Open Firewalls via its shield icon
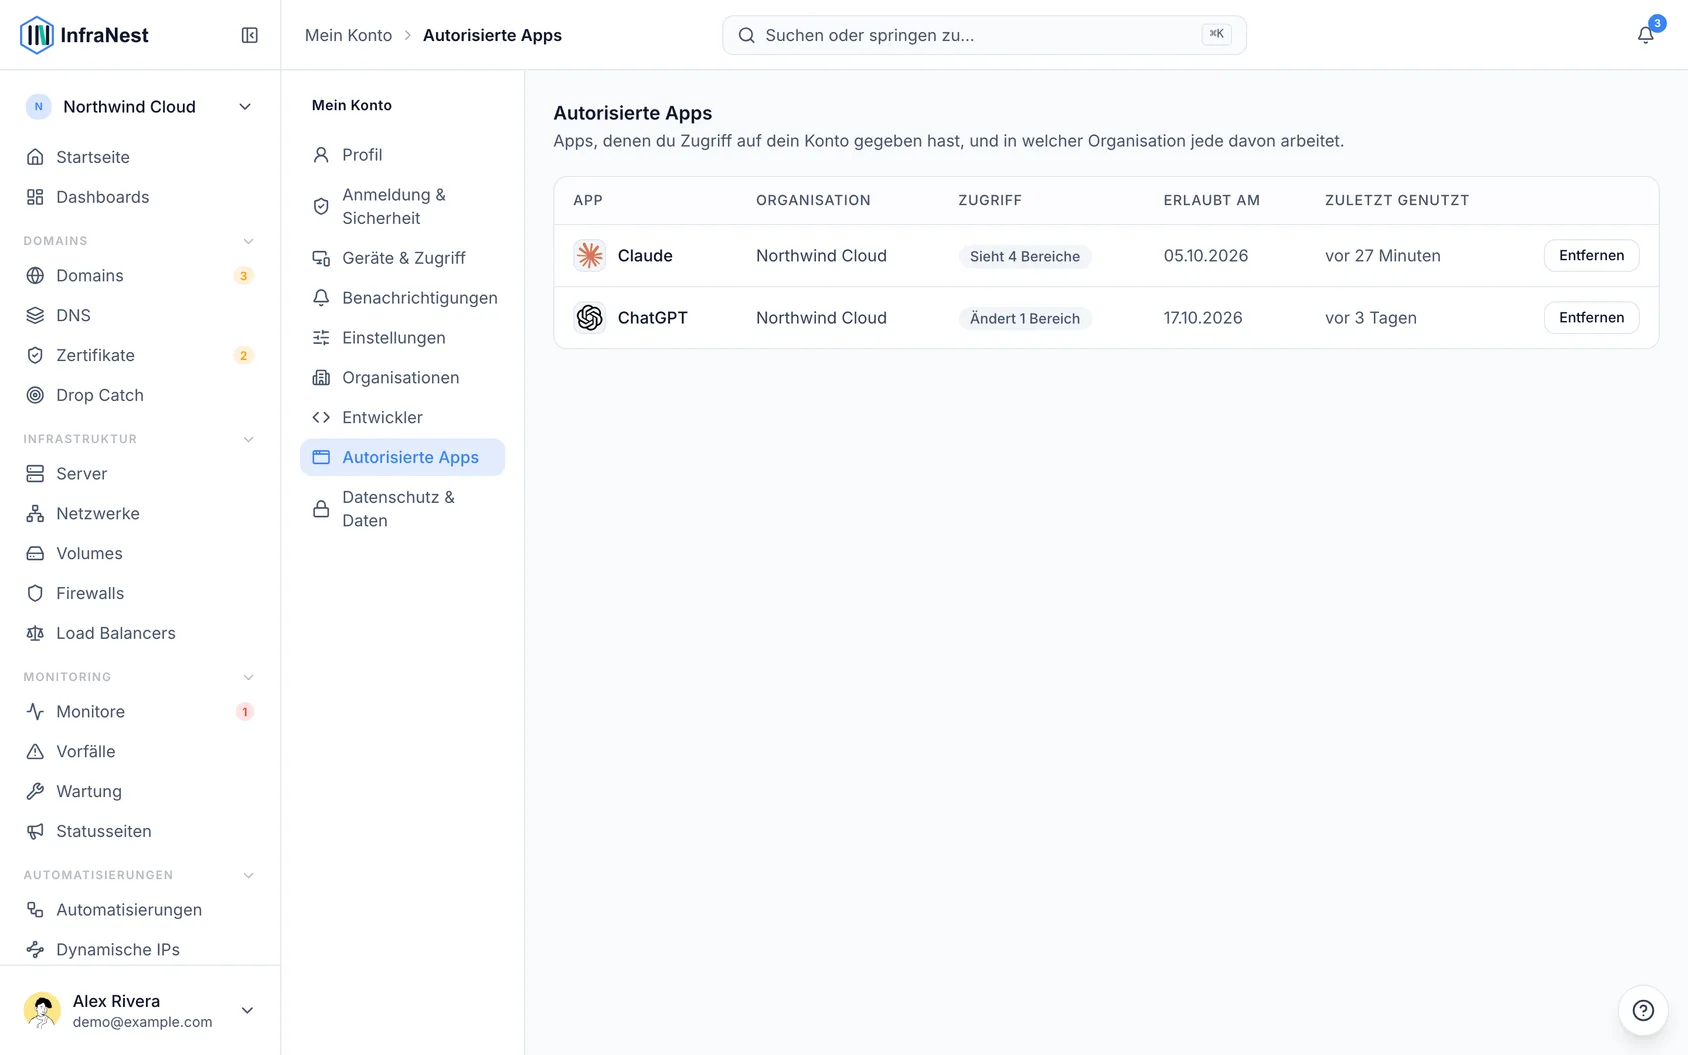Screen dimensions: 1688x1055 click(35, 593)
